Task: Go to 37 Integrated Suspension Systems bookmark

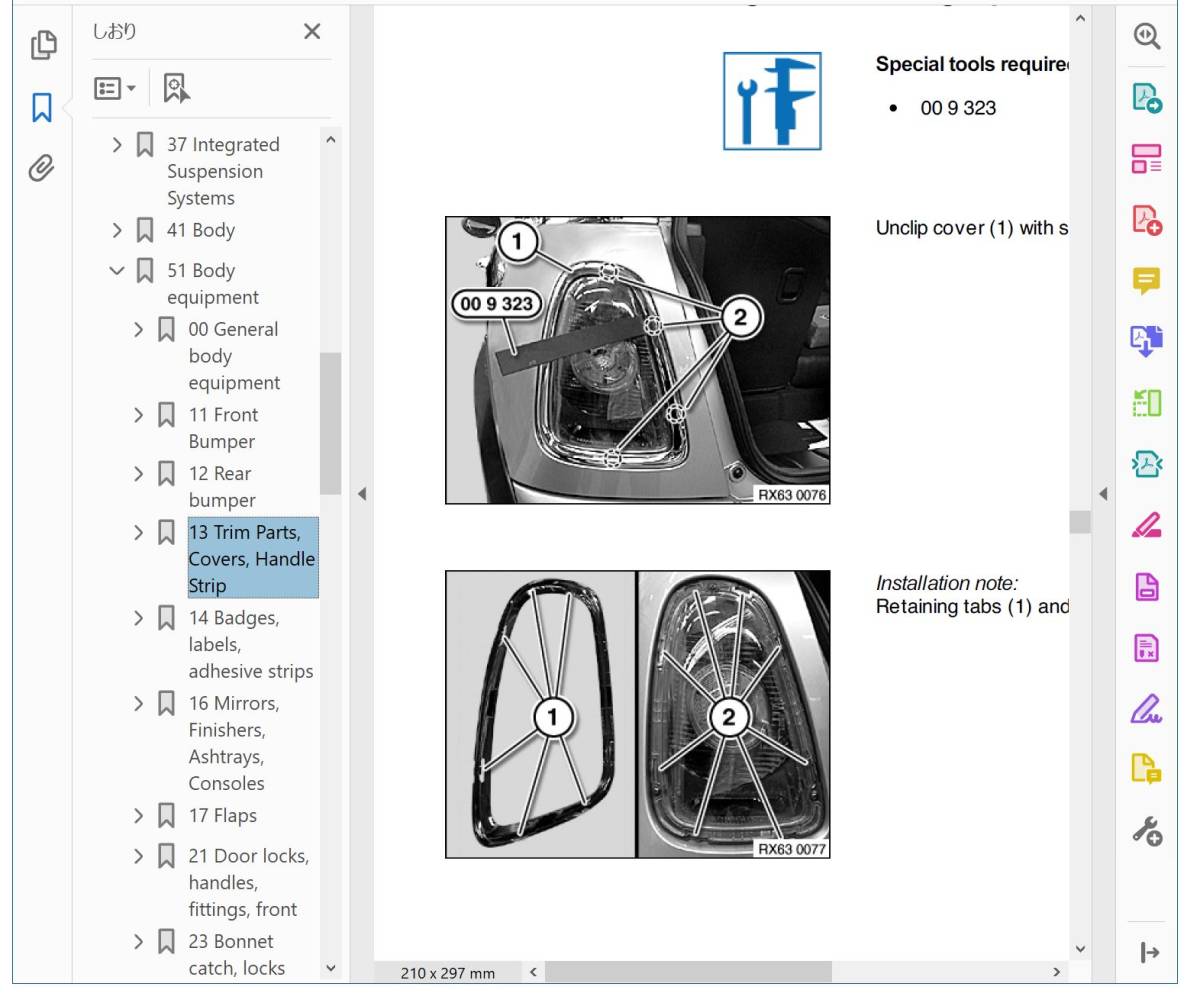Action: [223, 171]
